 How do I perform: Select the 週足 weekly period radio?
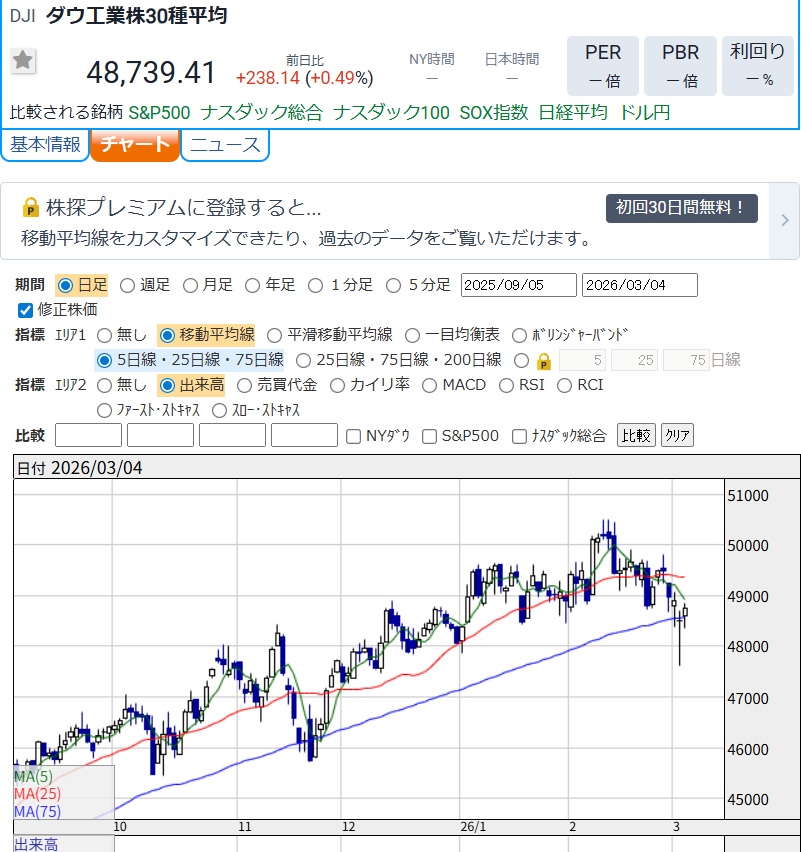[x=128, y=285]
